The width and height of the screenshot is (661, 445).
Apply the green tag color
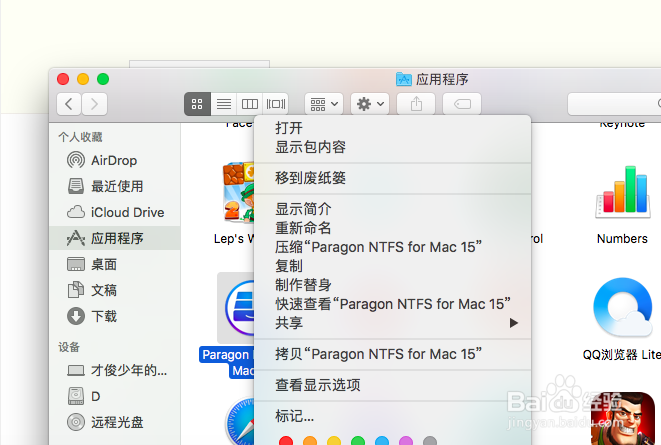tap(358, 441)
